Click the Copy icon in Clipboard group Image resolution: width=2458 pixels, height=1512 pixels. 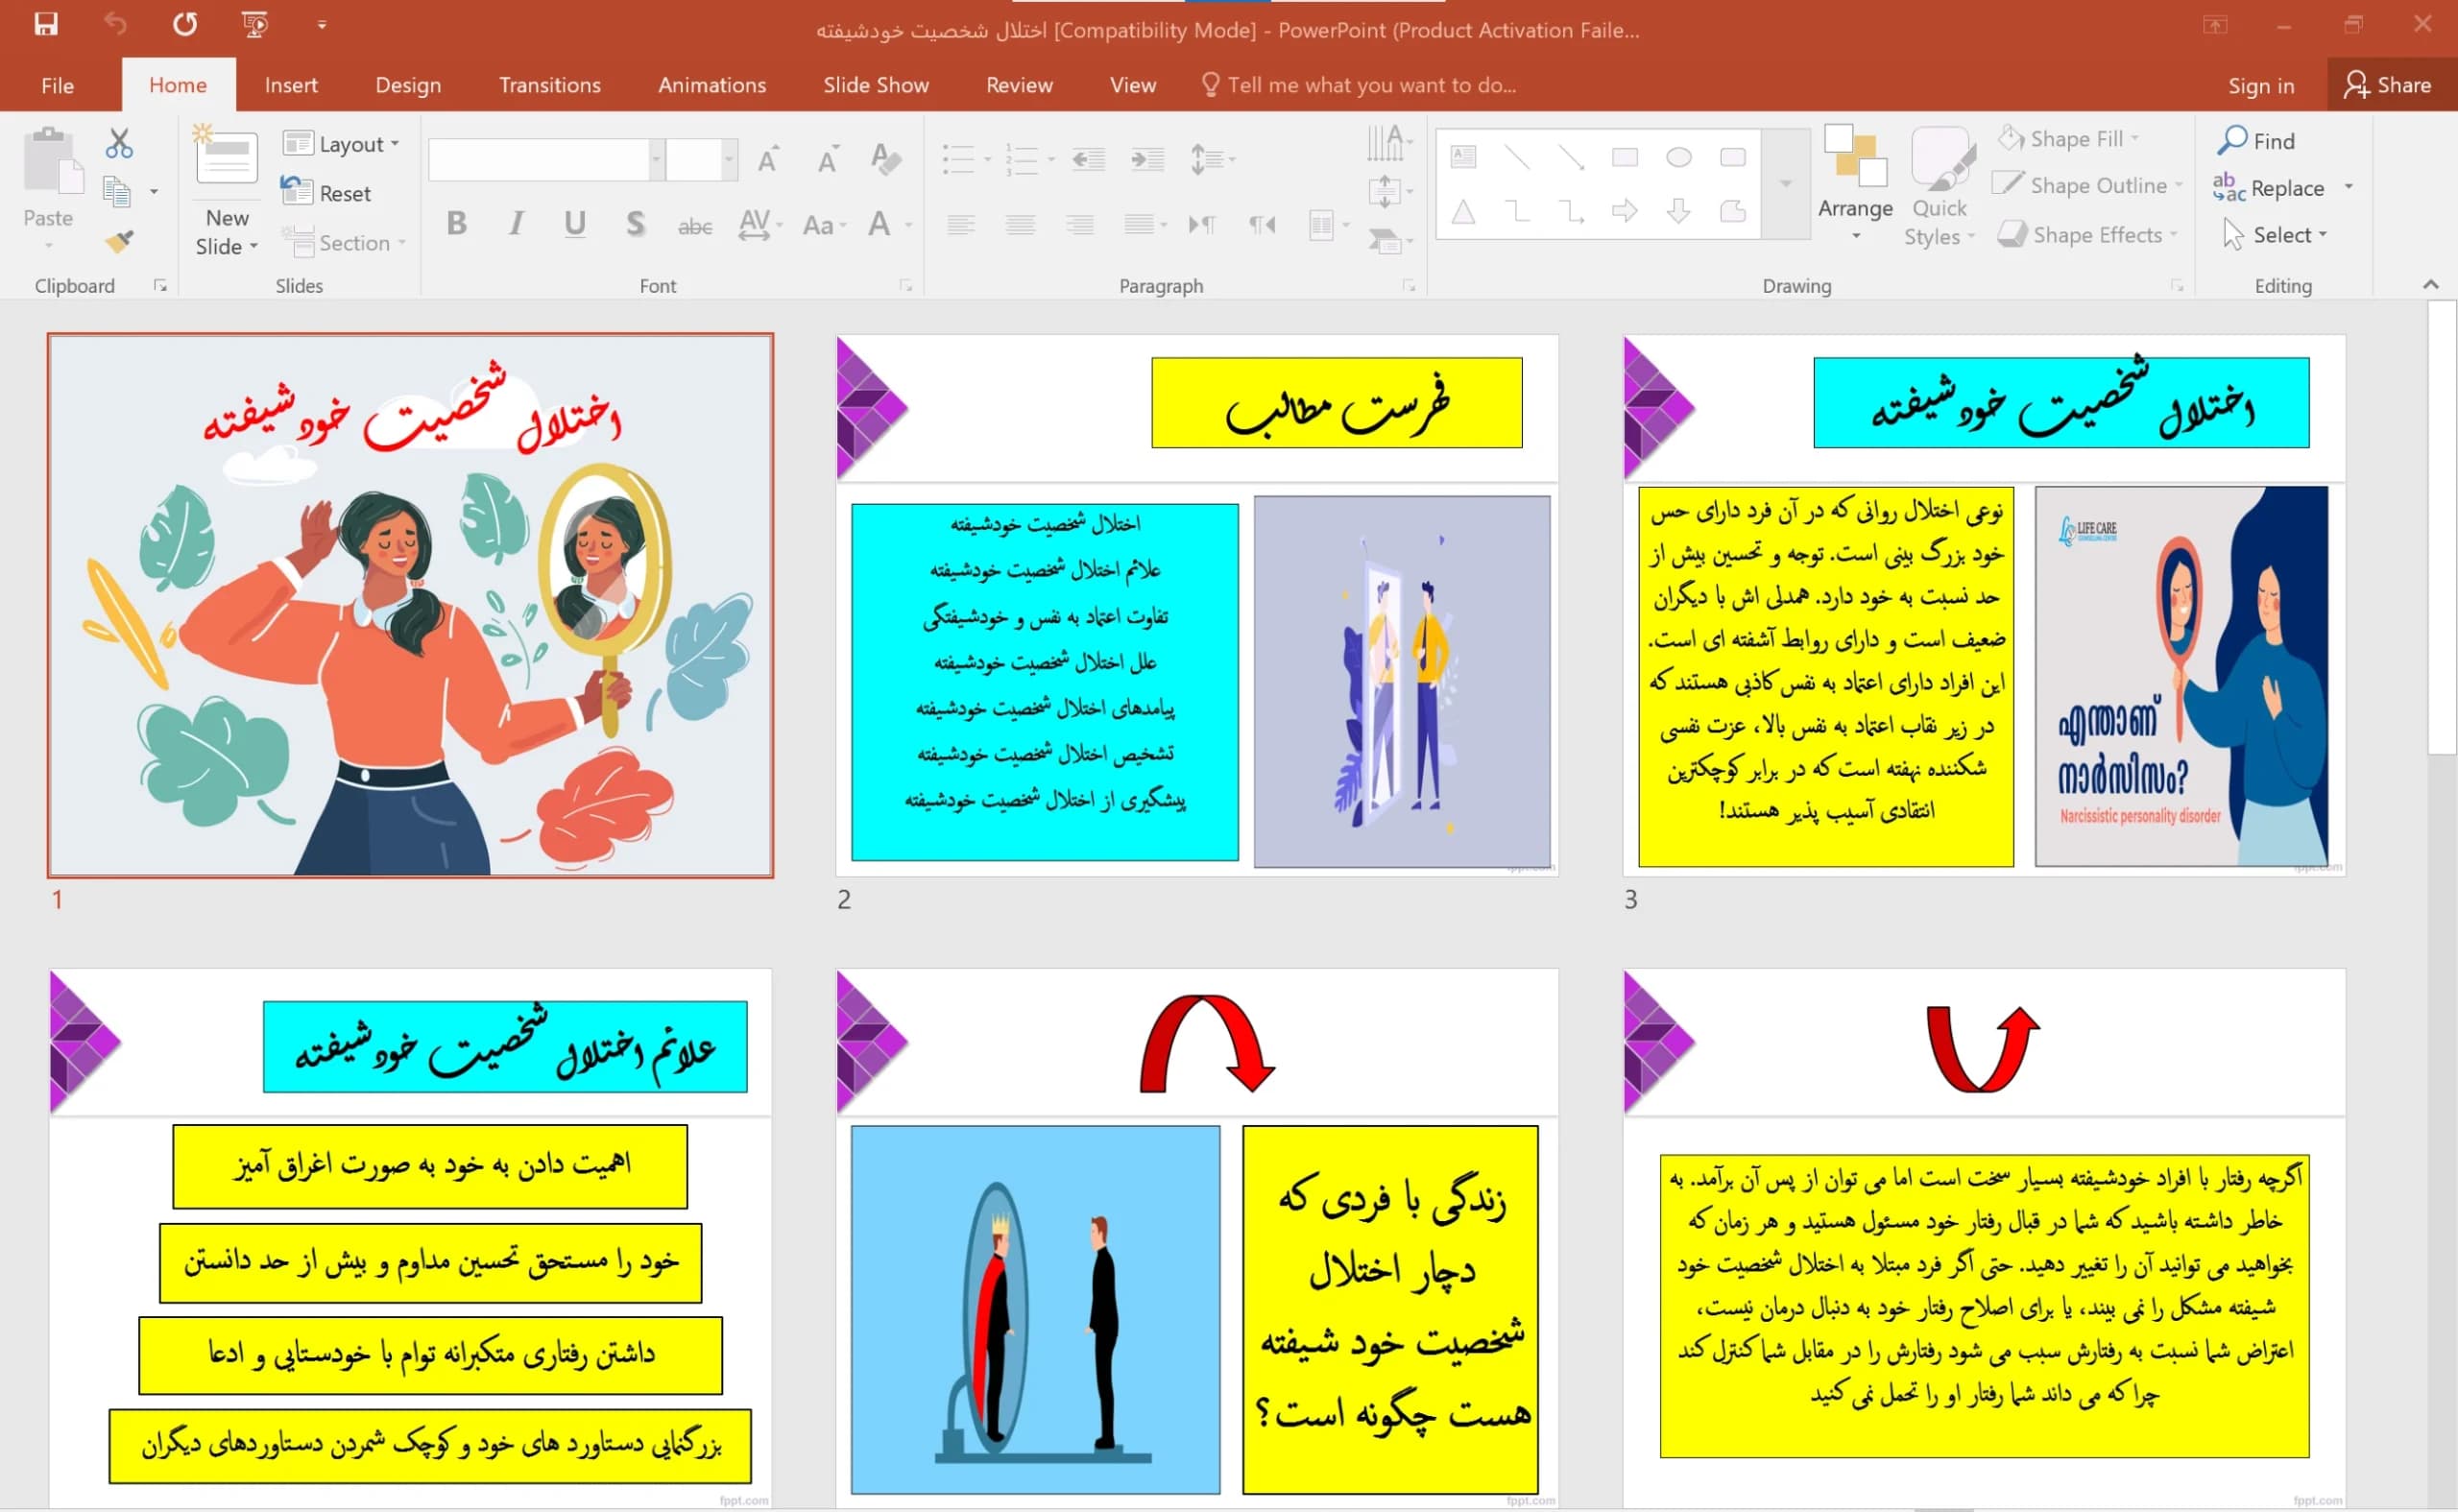(117, 191)
